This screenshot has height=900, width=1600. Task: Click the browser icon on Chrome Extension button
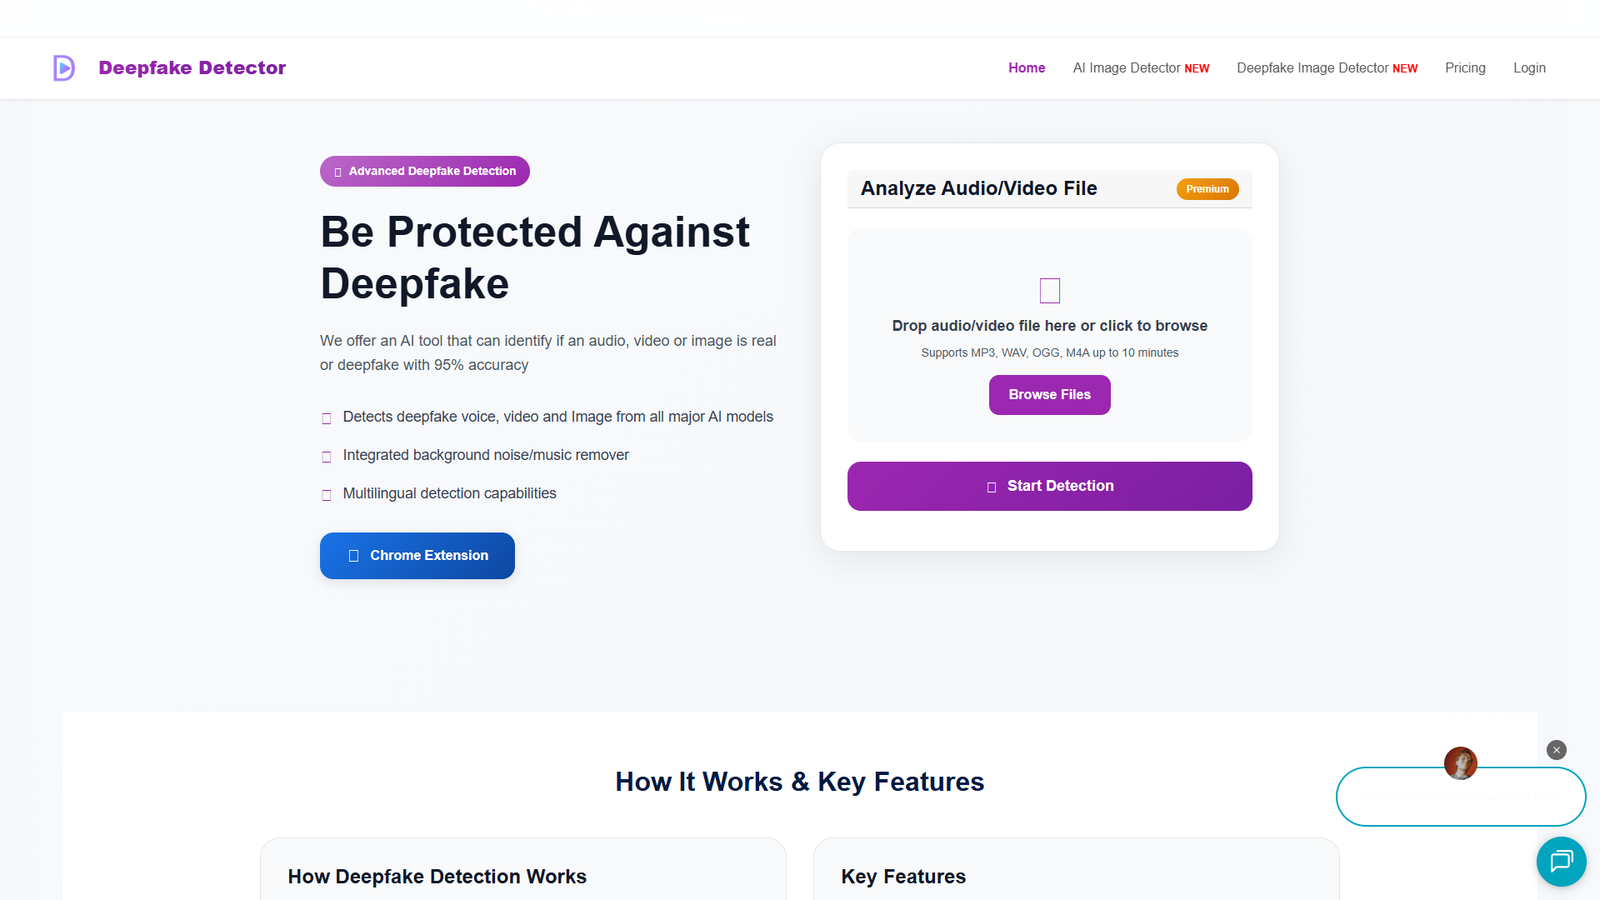(353, 555)
